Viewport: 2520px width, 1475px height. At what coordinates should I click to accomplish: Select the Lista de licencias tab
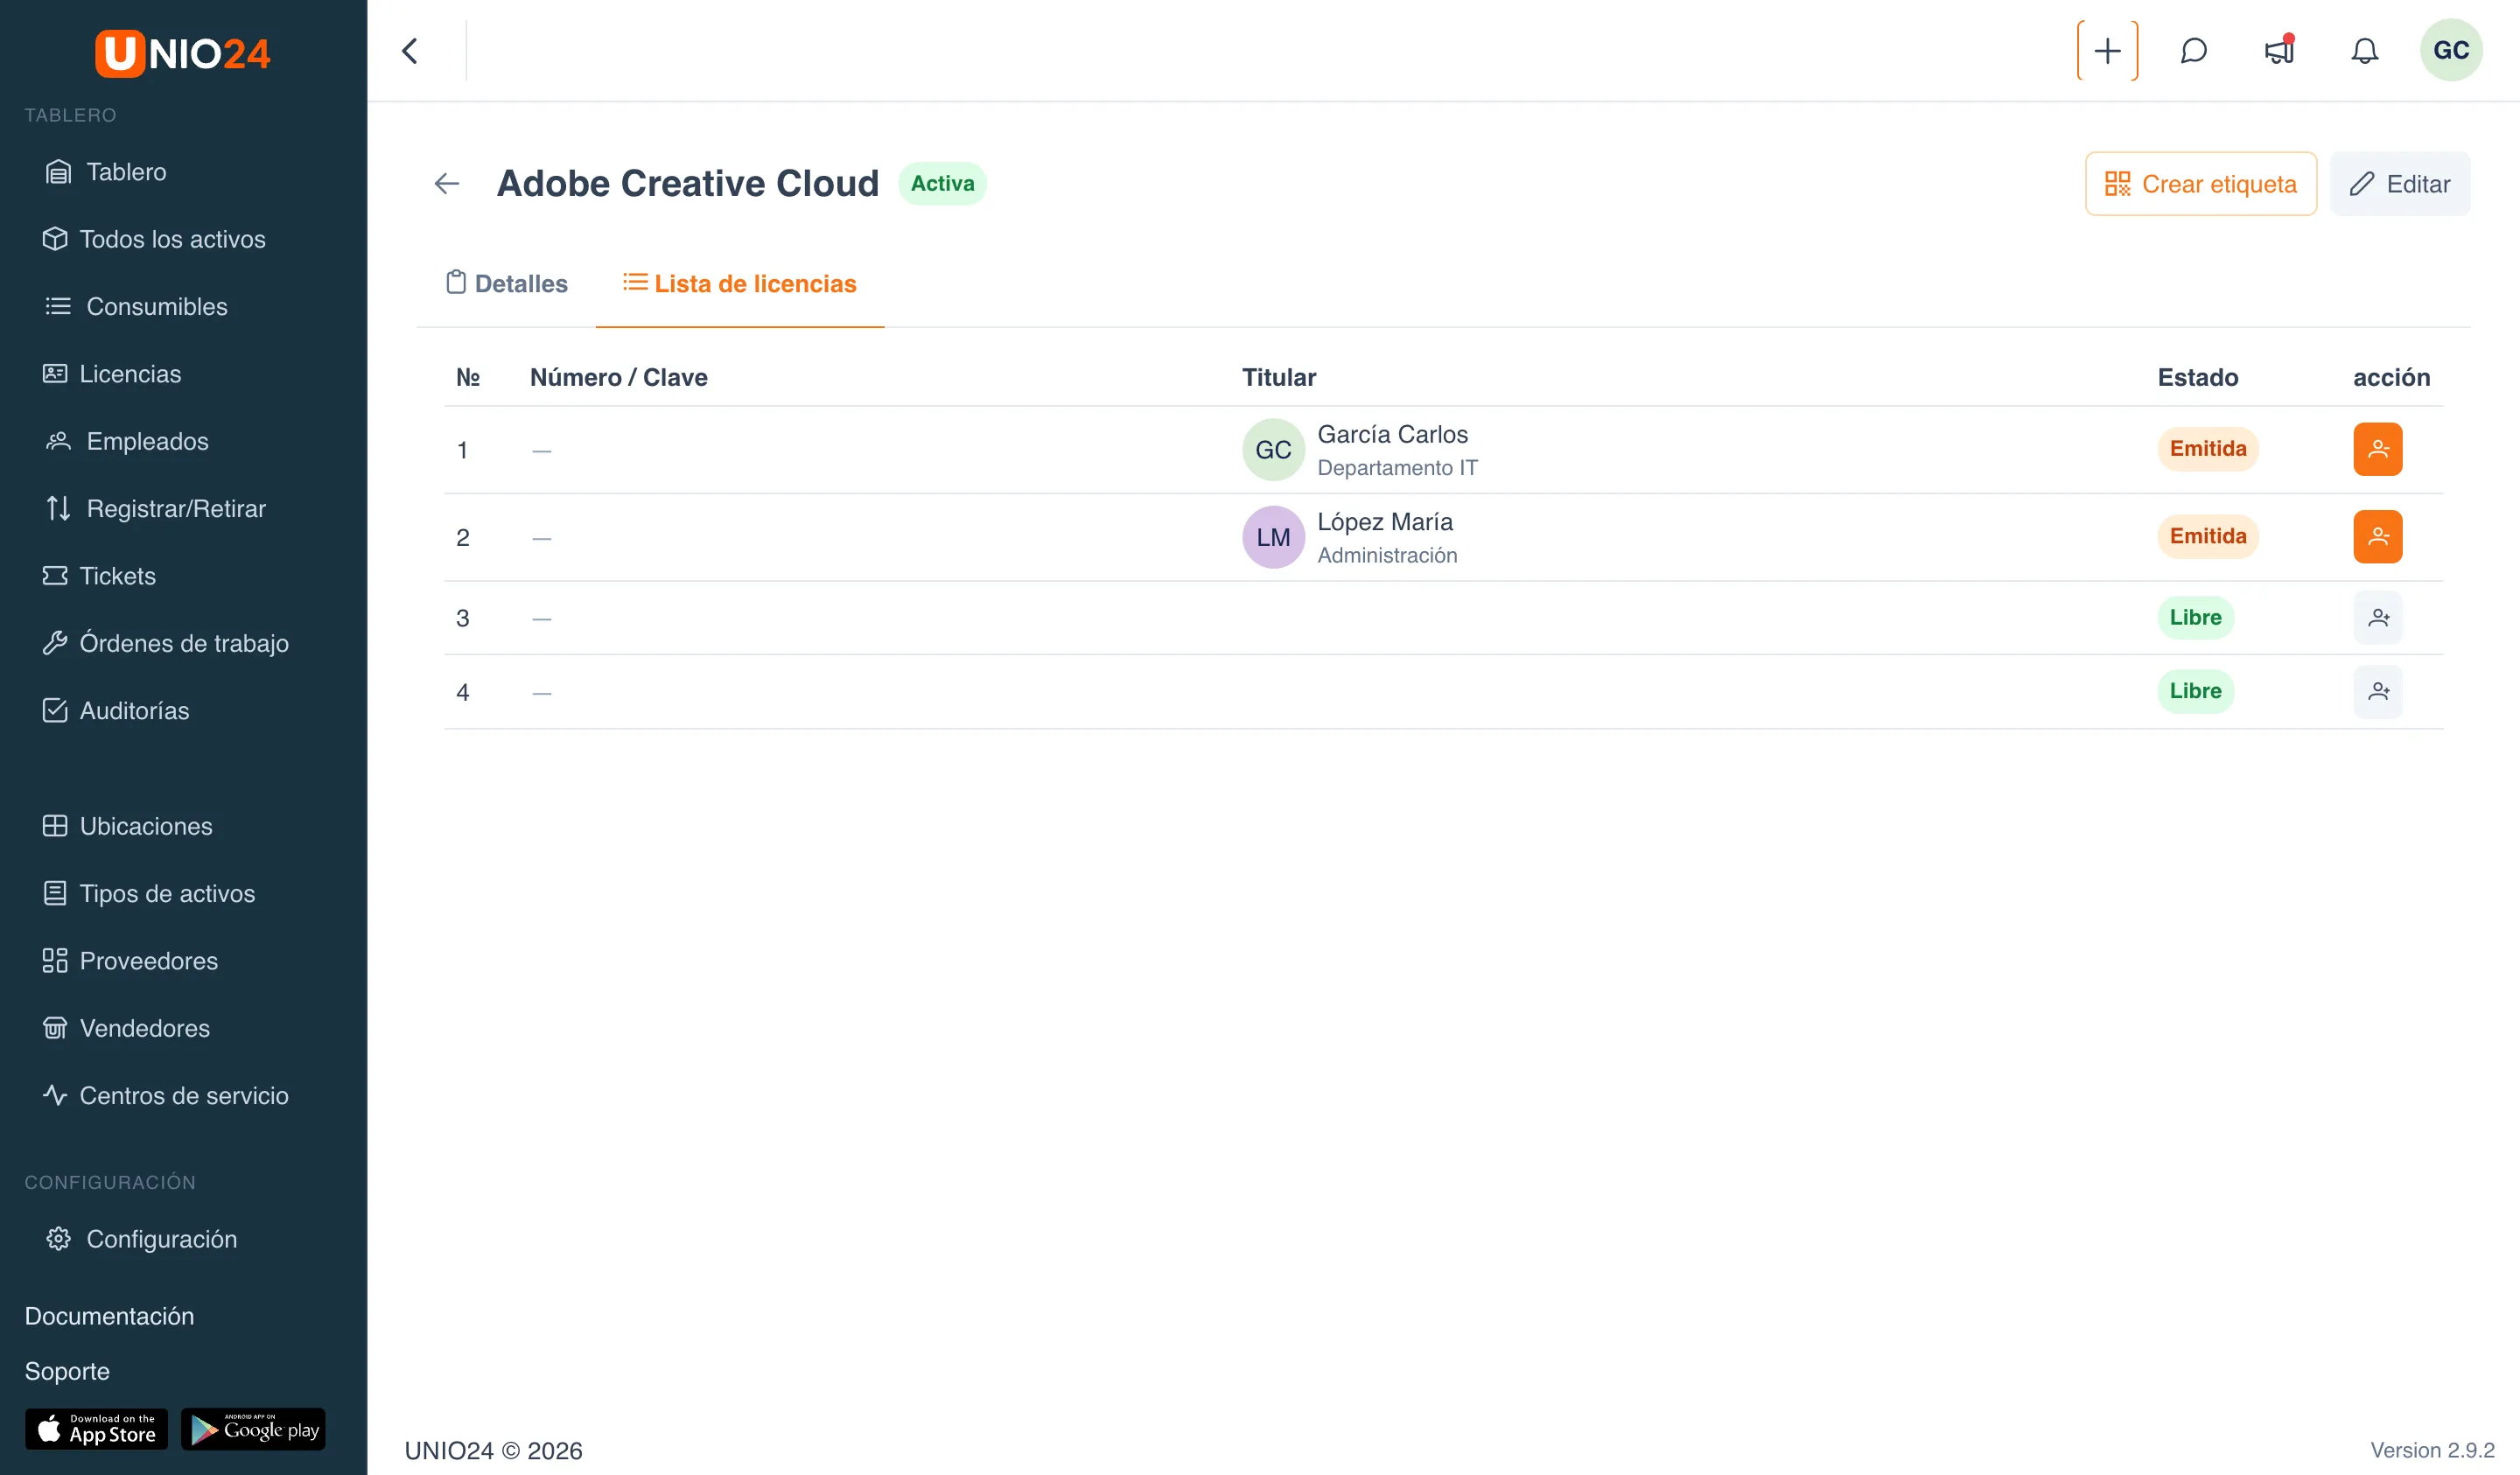[x=740, y=283]
